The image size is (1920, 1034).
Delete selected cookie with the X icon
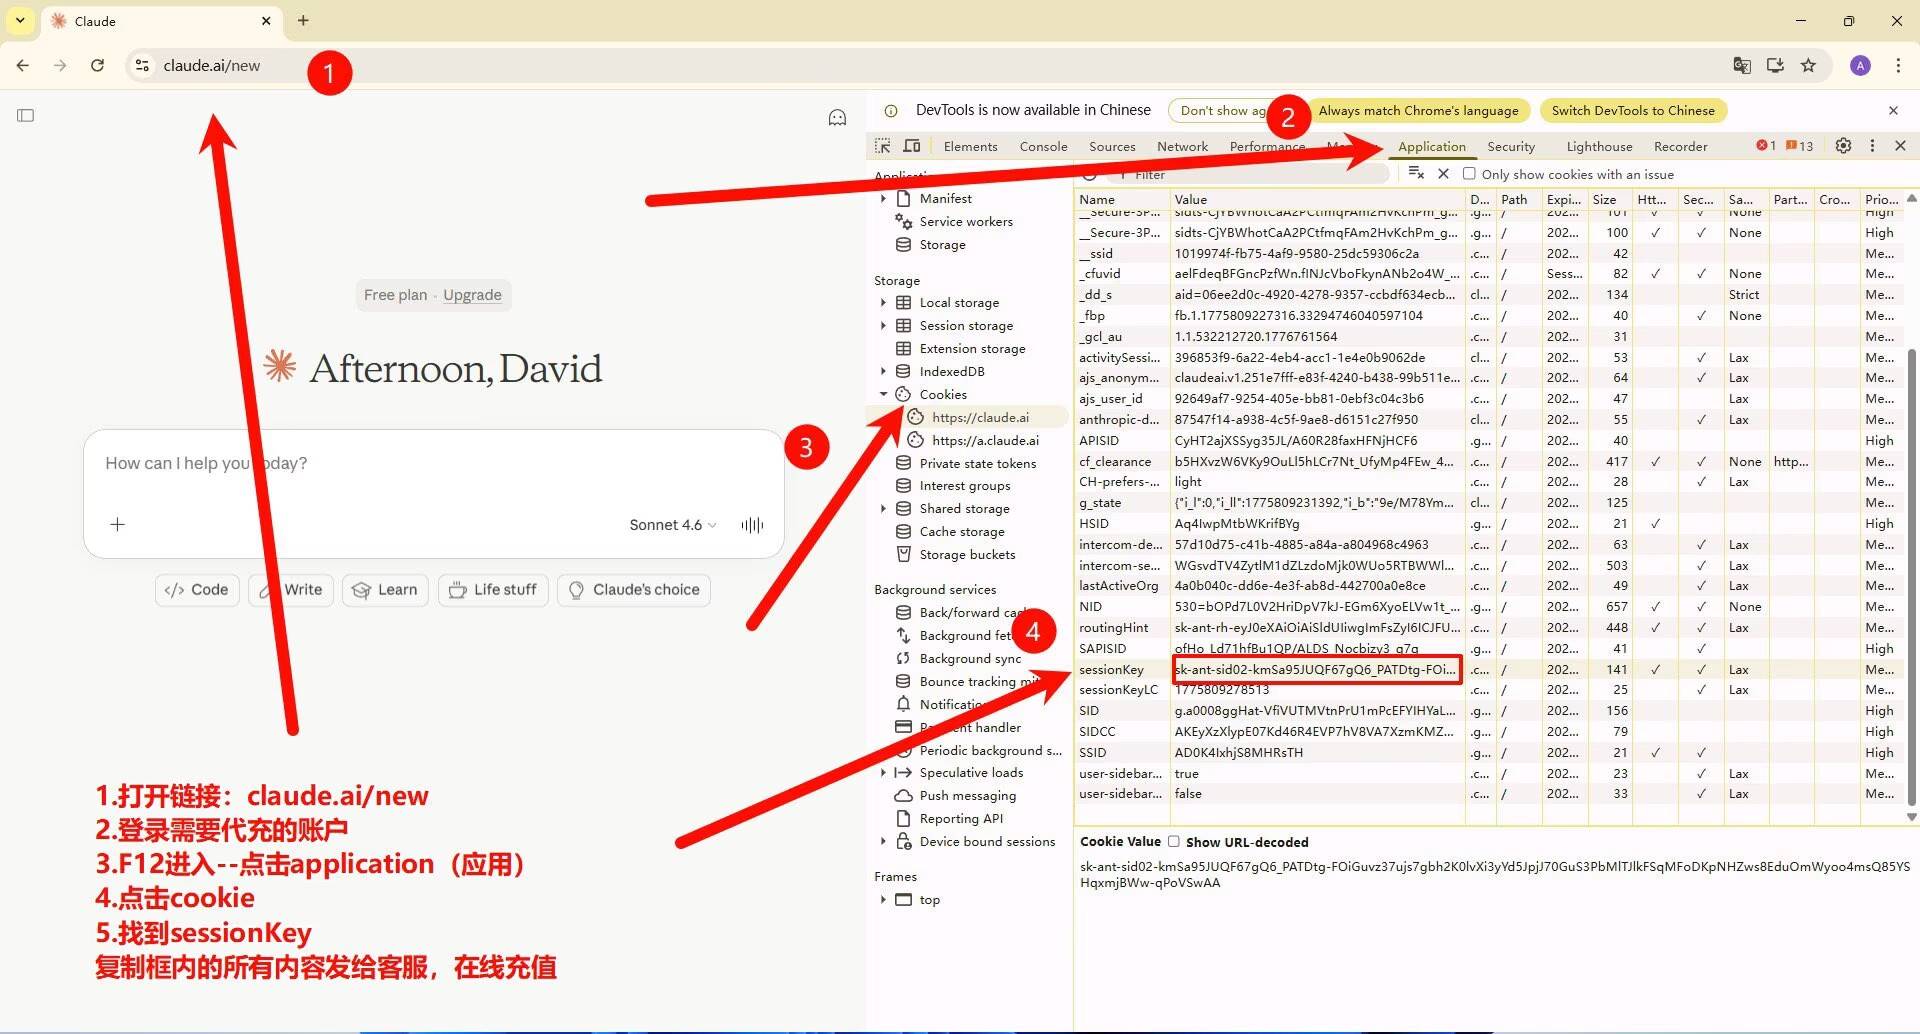[x=1443, y=173]
